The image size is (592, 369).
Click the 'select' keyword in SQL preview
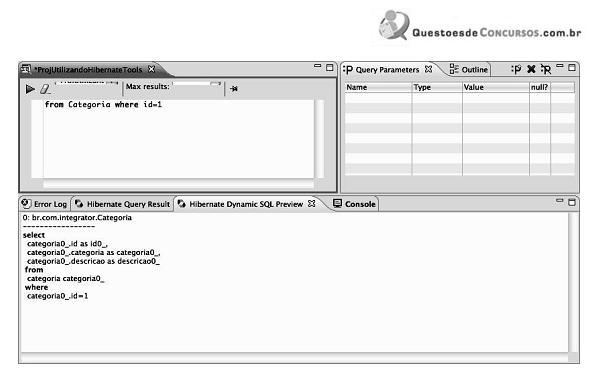click(x=34, y=235)
